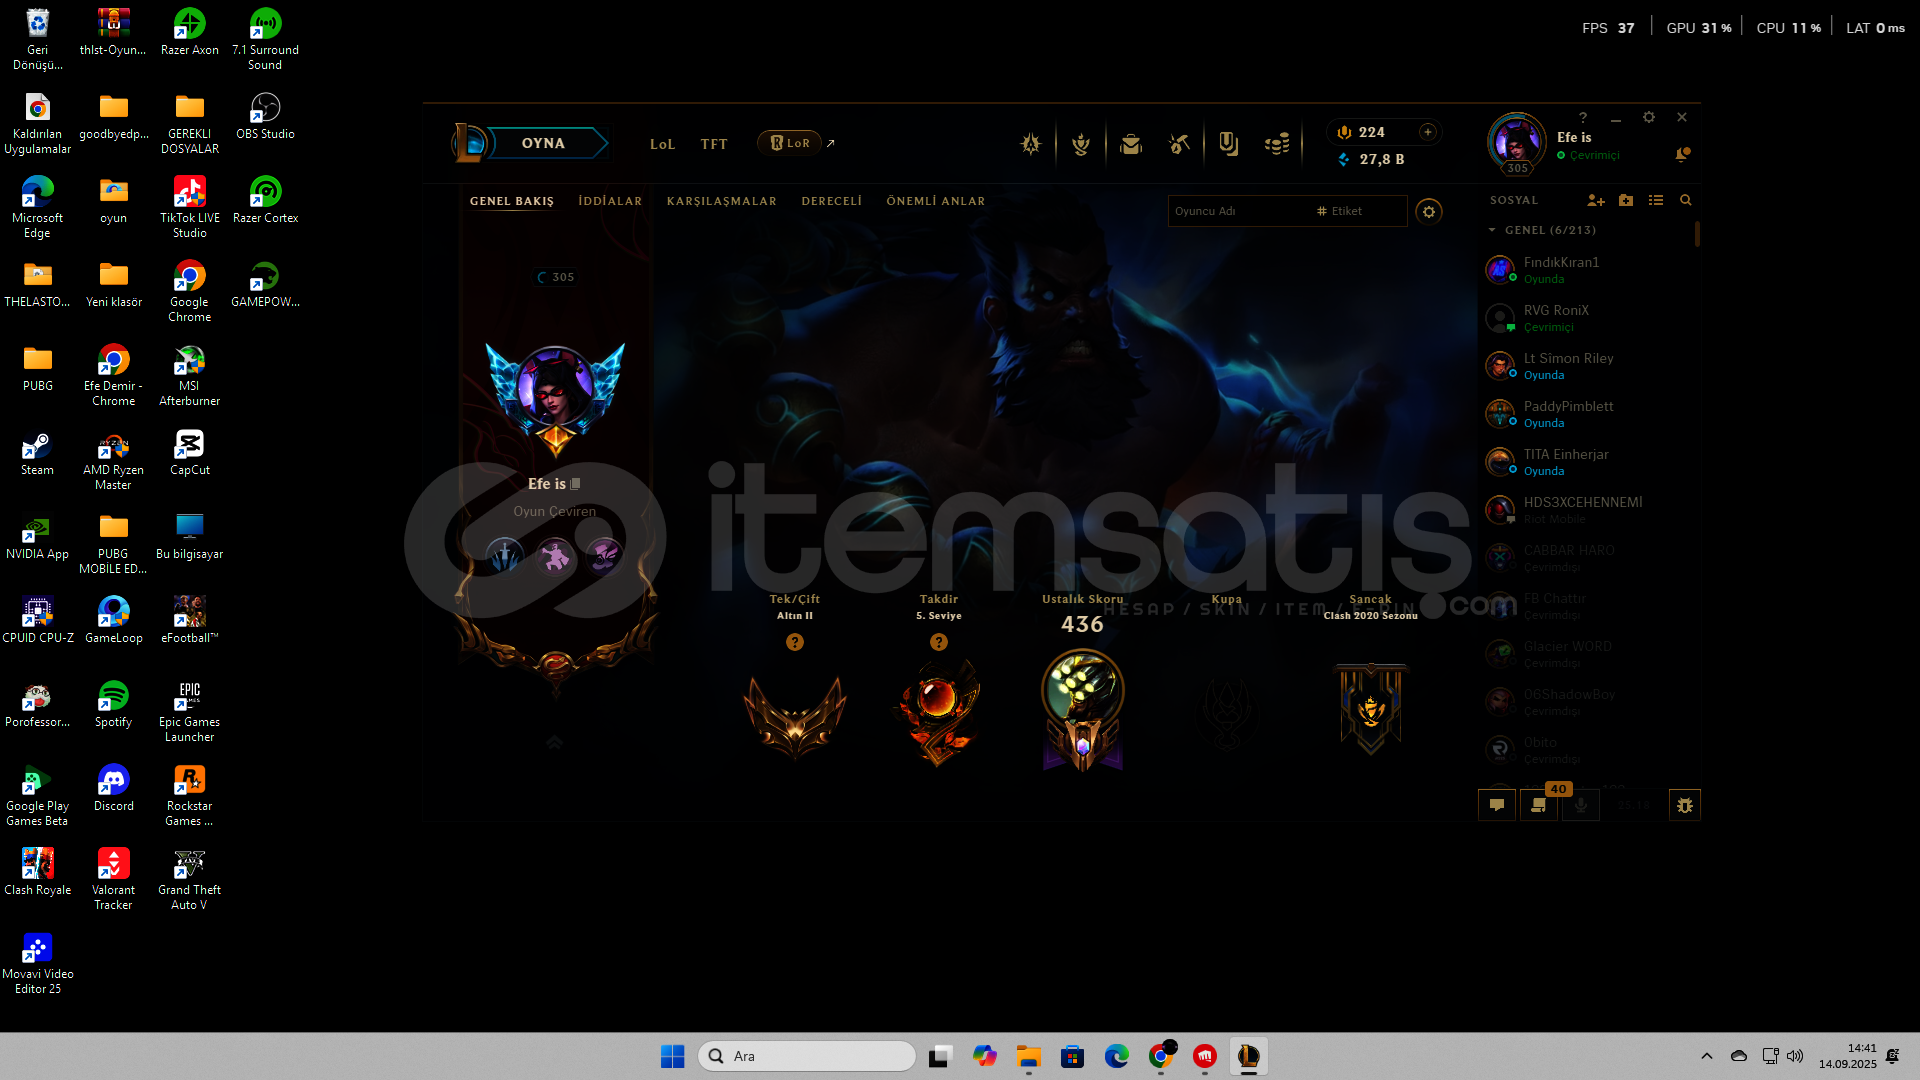Open Windows Start button
The height and width of the screenshot is (1080, 1920).
[x=672, y=1056]
